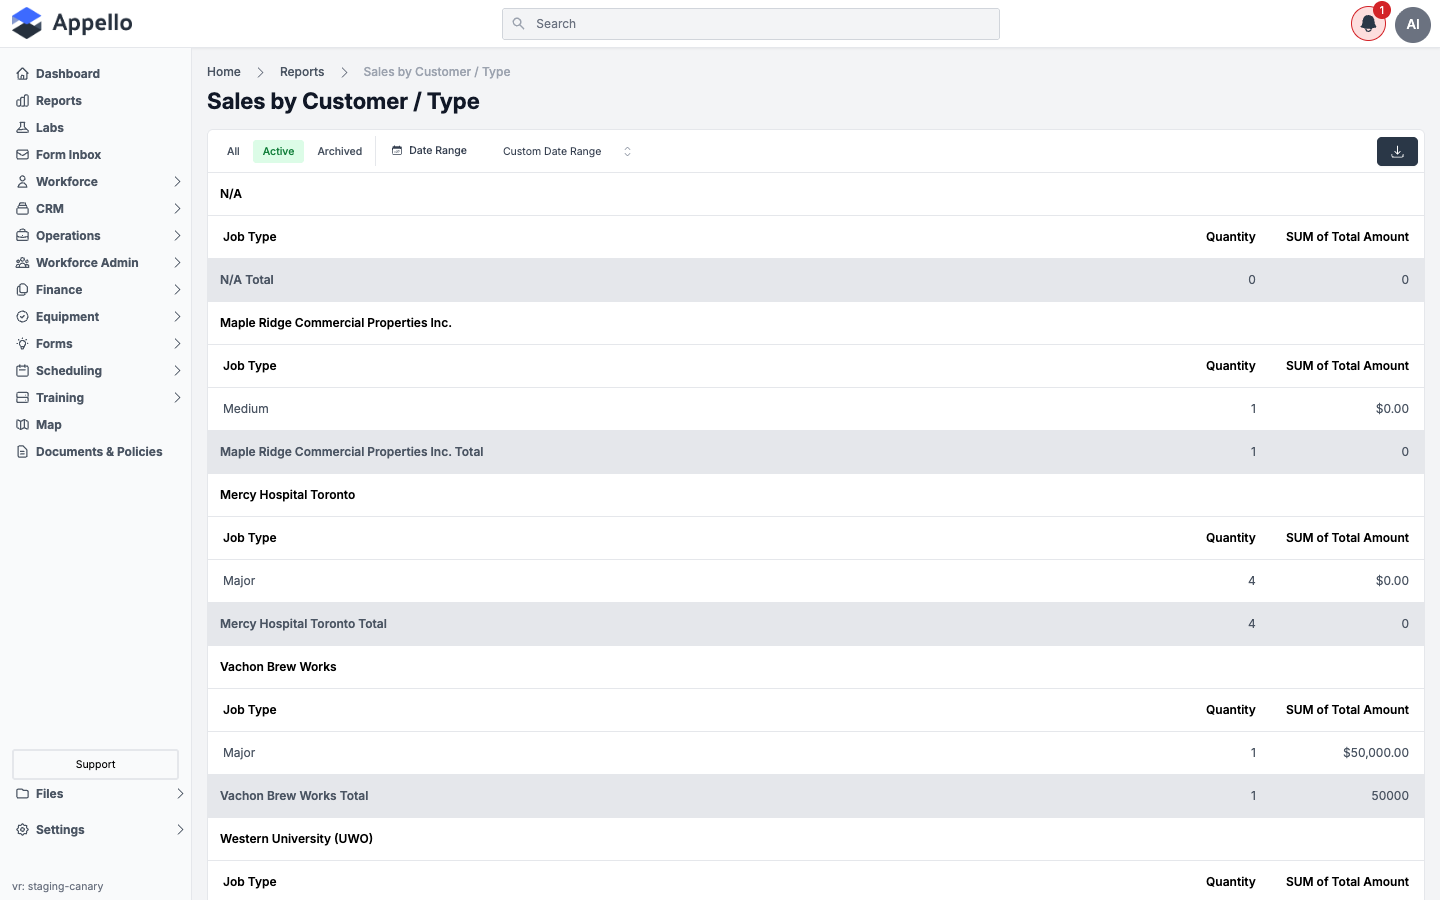Click the Files folder icon

click(x=22, y=794)
